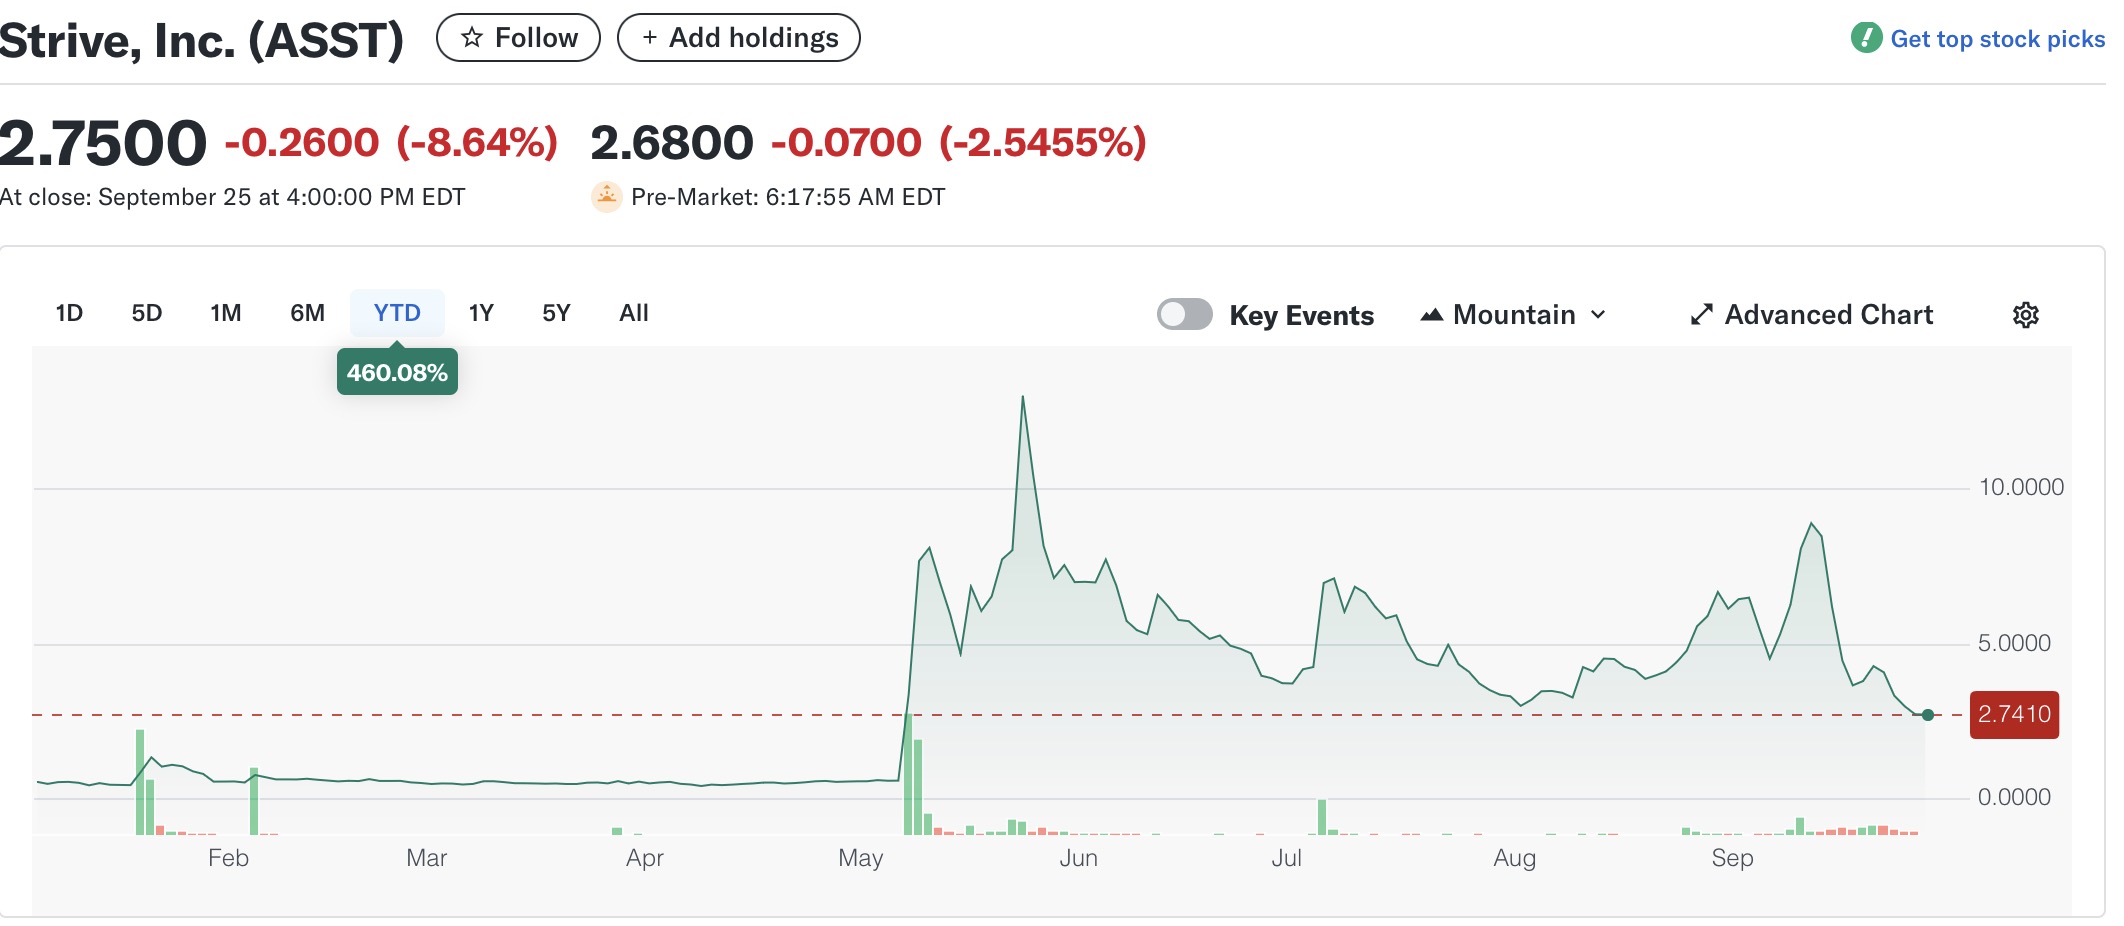Click the Pre-Market 6:17:55 AM EDT timestamp
This screenshot has height=926, width=2124.
pos(788,197)
